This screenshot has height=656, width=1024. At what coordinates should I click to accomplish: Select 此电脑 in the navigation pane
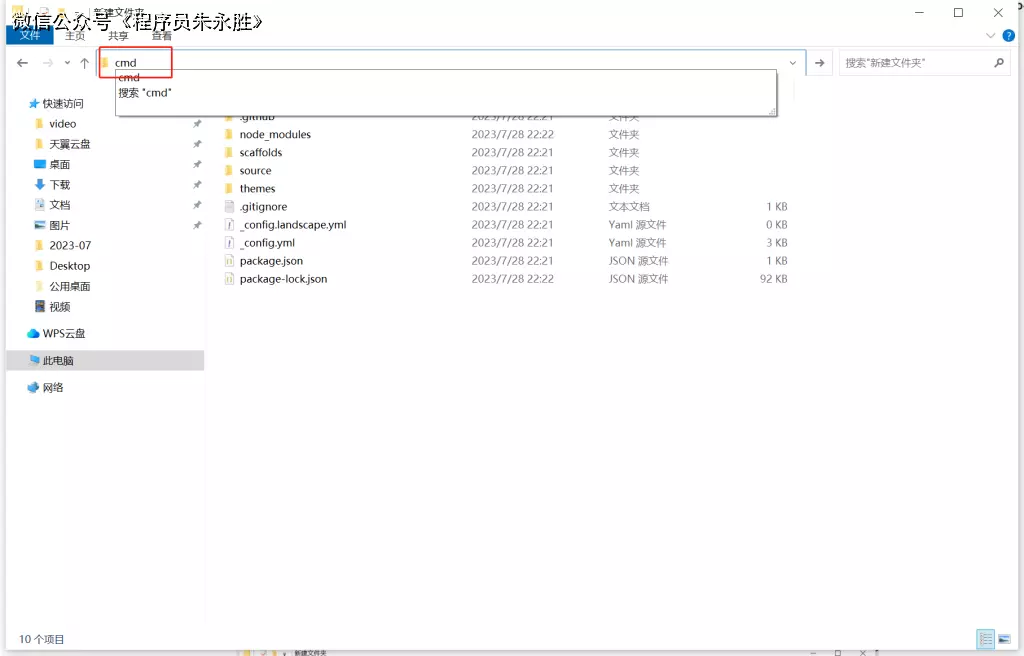pos(58,361)
